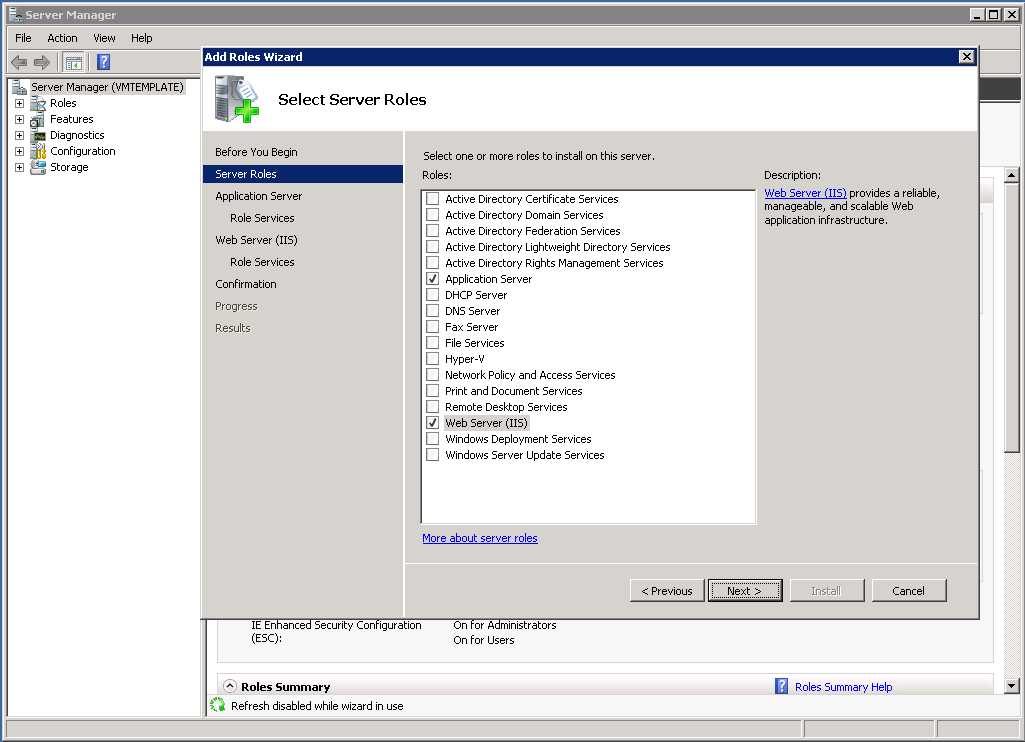Expand the Roles tree node
Image resolution: width=1025 pixels, height=742 pixels.
click(20, 103)
